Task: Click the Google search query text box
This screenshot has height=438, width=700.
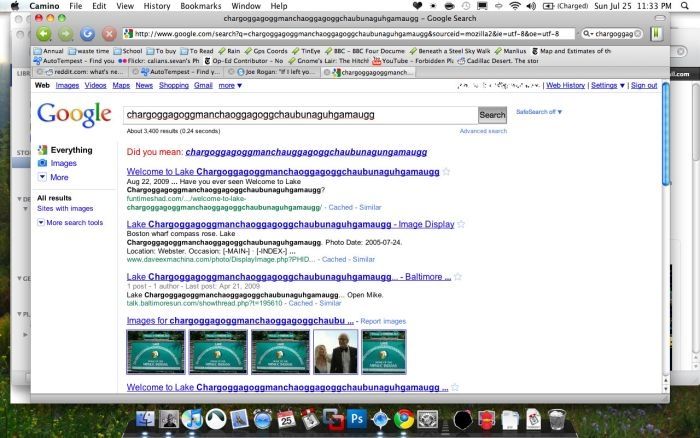Action: tap(300, 115)
